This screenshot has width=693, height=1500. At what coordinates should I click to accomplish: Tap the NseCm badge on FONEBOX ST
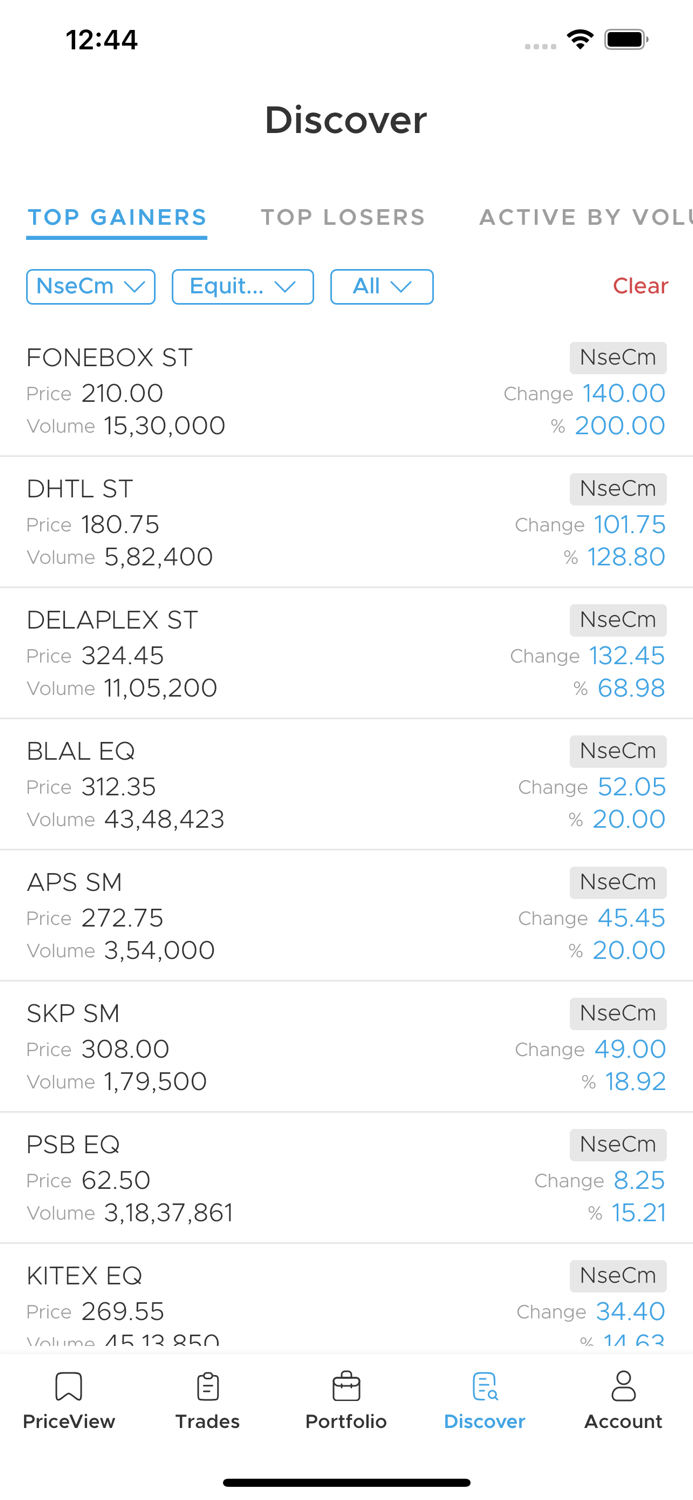(x=618, y=358)
